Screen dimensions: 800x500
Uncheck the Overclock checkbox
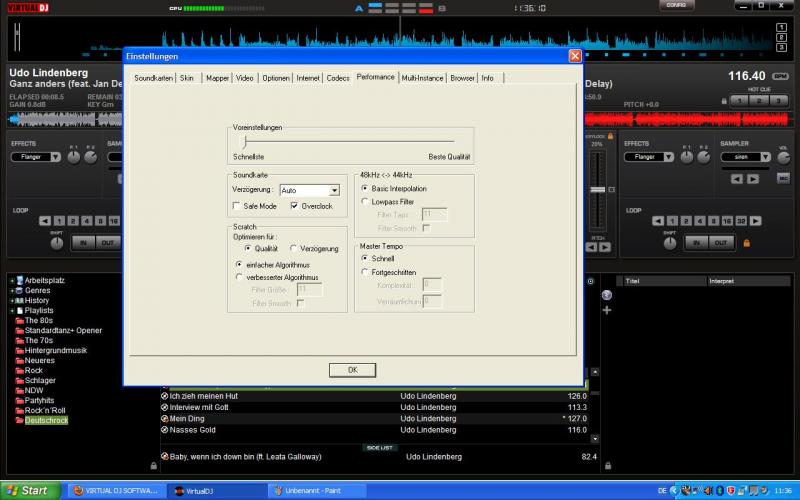(x=294, y=206)
